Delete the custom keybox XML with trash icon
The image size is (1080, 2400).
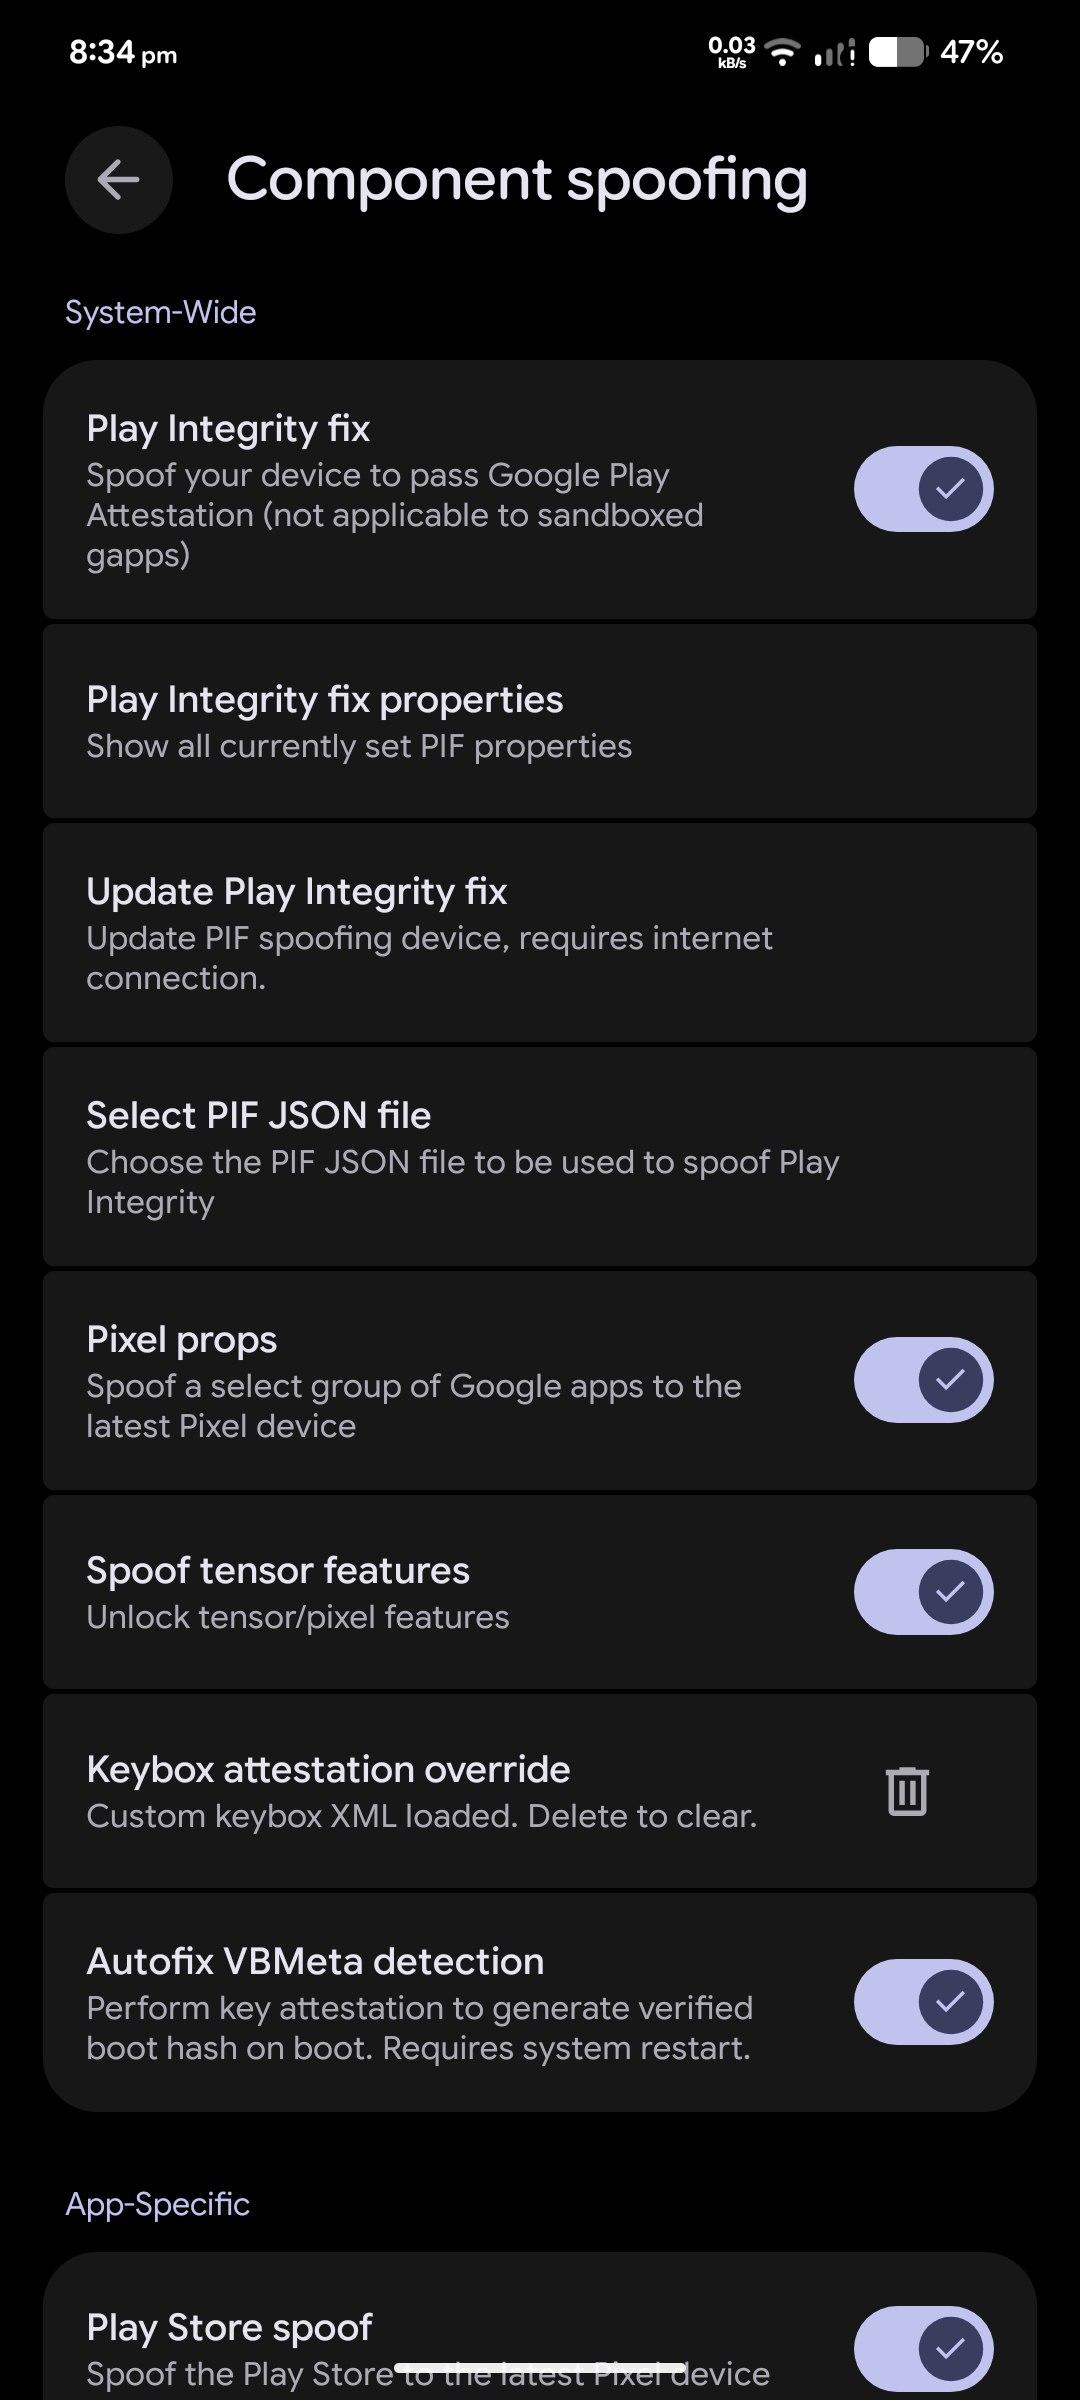pos(907,1790)
